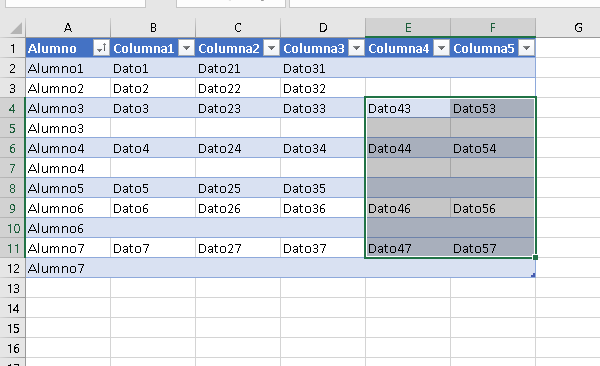Select the Alumno5 cell
Viewport: 600px width, 366px height.
tap(68, 188)
